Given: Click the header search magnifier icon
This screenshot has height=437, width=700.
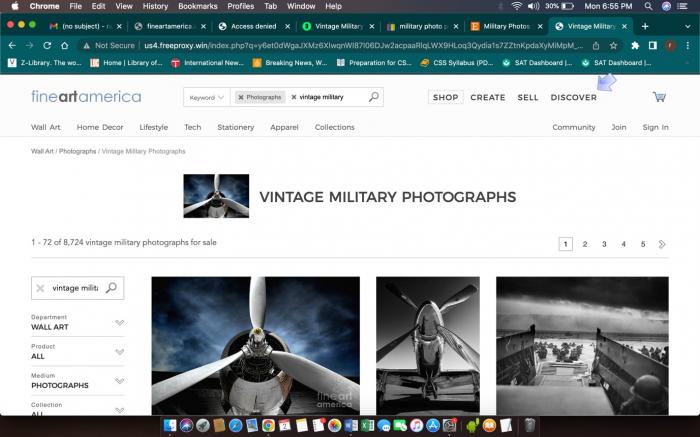Looking at the screenshot, I should point(374,97).
